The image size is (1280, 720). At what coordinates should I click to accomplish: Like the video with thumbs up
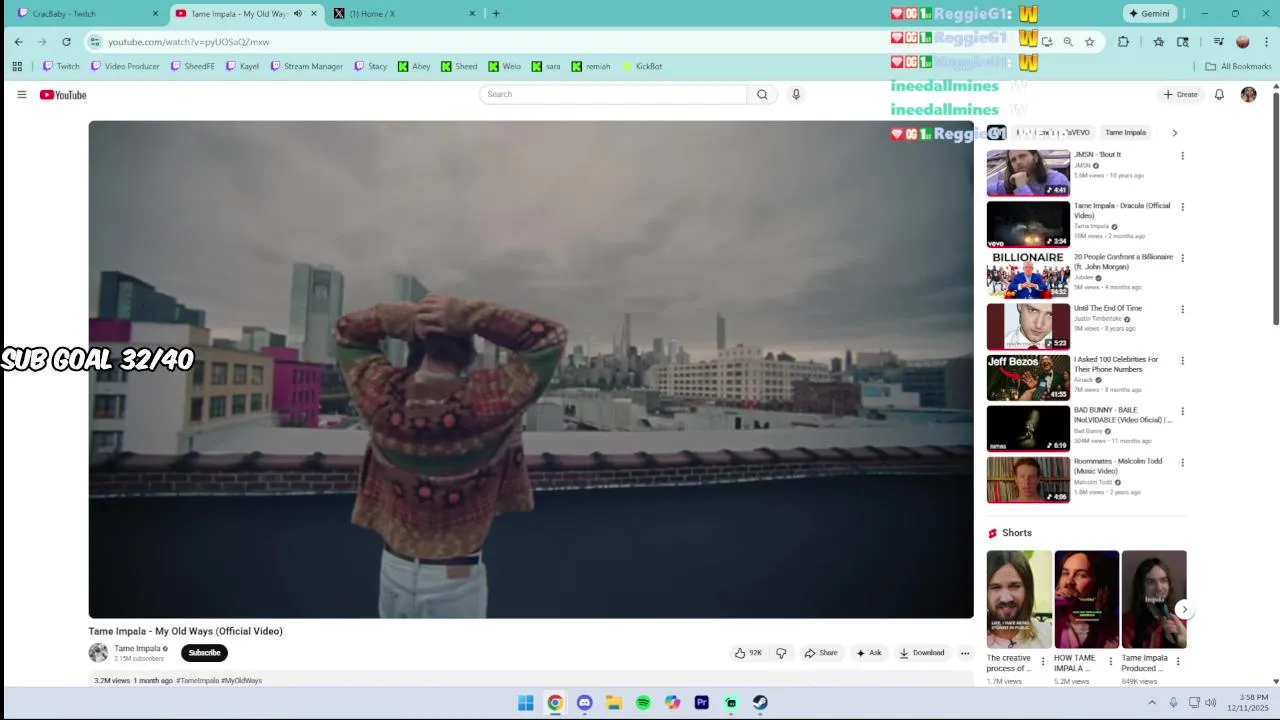pos(749,653)
